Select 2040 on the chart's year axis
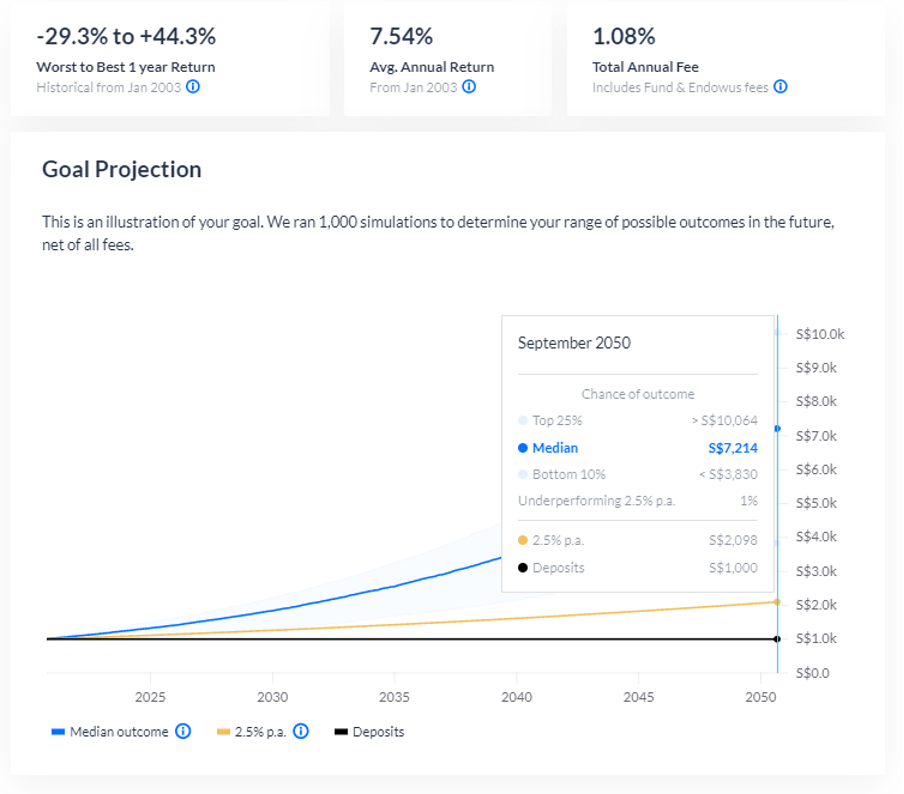 click(x=516, y=696)
